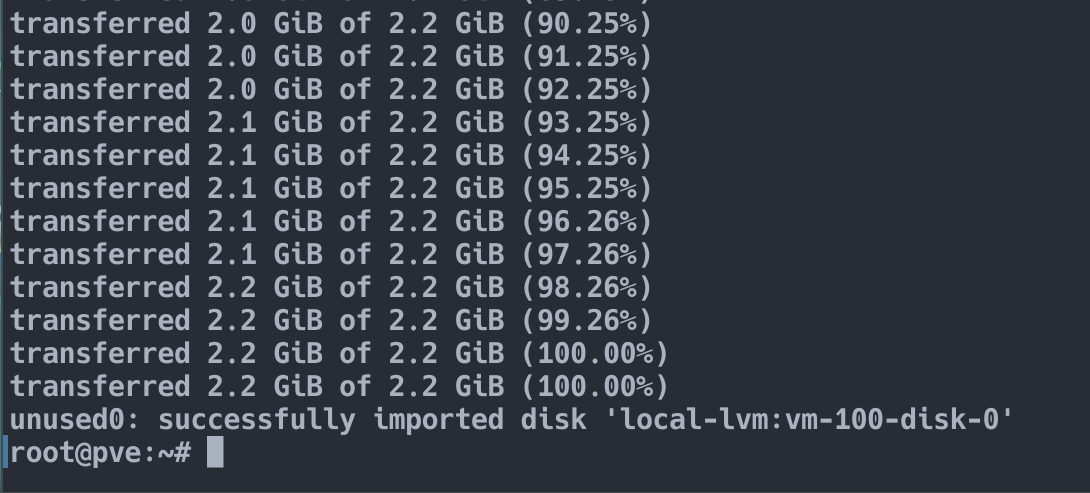This screenshot has width=1090, height=493.
Task: Click the 'successfully imported disk' message line
Action: [x=512, y=420]
